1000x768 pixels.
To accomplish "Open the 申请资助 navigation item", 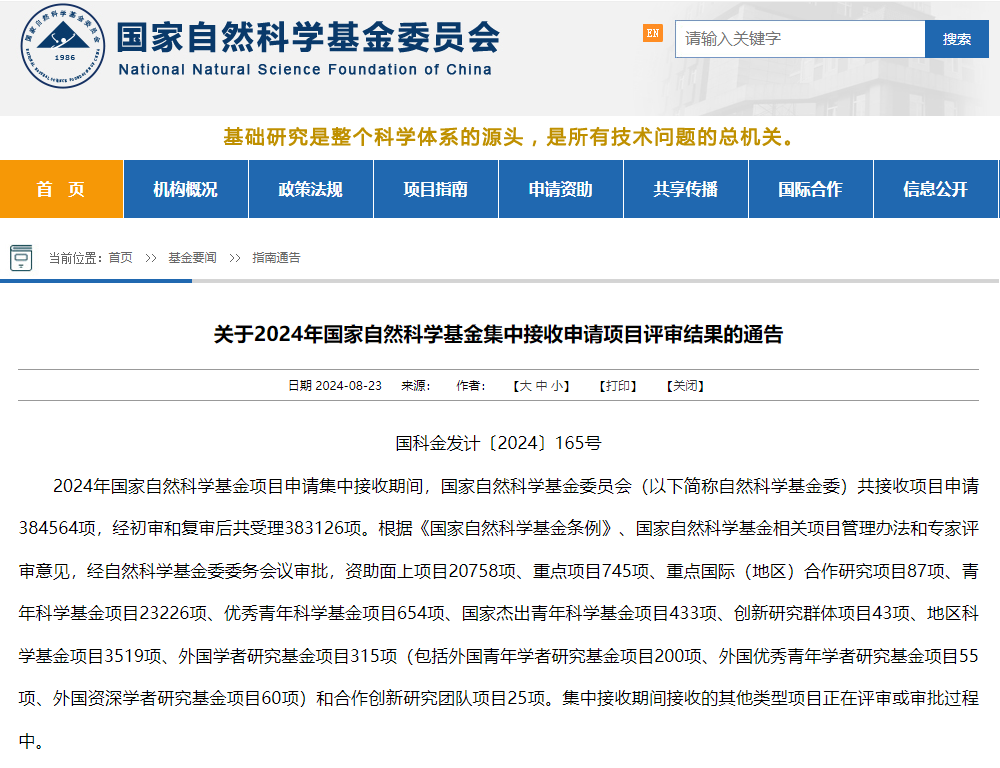I will (560, 189).
